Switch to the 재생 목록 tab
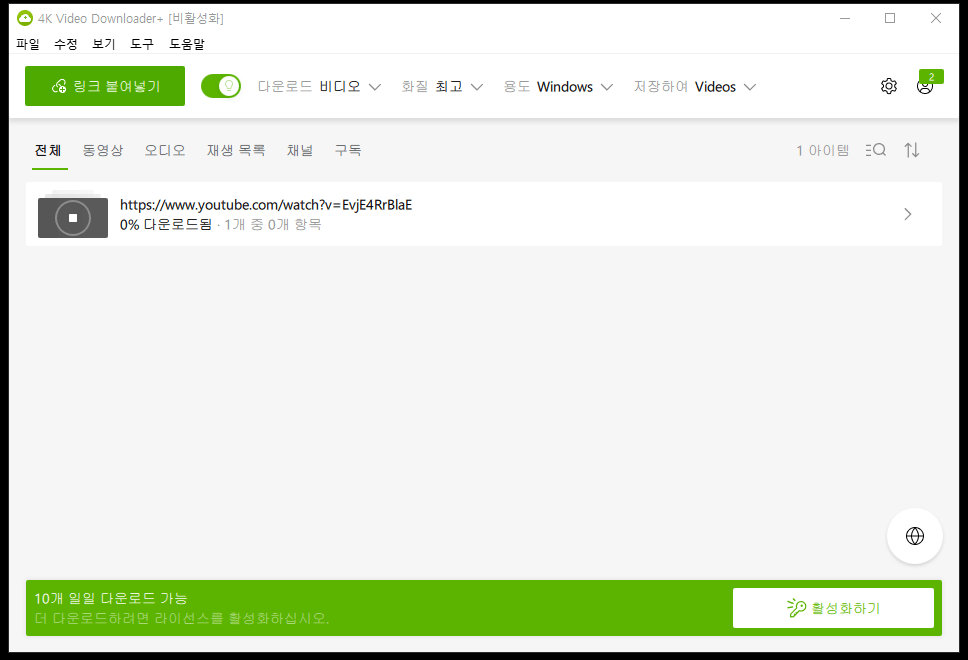The width and height of the screenshot is (968, 660). pyautogui.click(x=236, y=150)
